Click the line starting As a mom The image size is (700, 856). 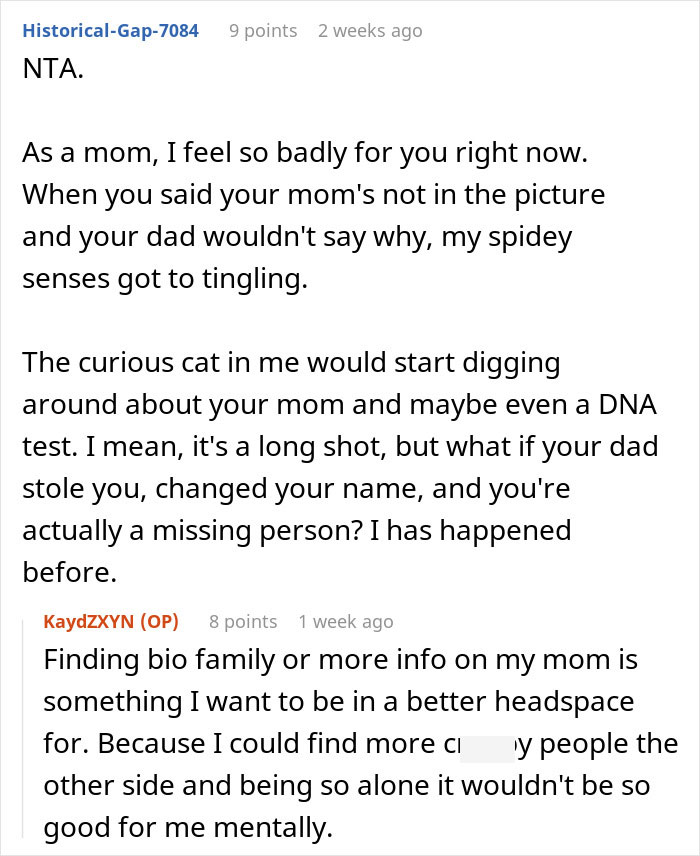305,153
